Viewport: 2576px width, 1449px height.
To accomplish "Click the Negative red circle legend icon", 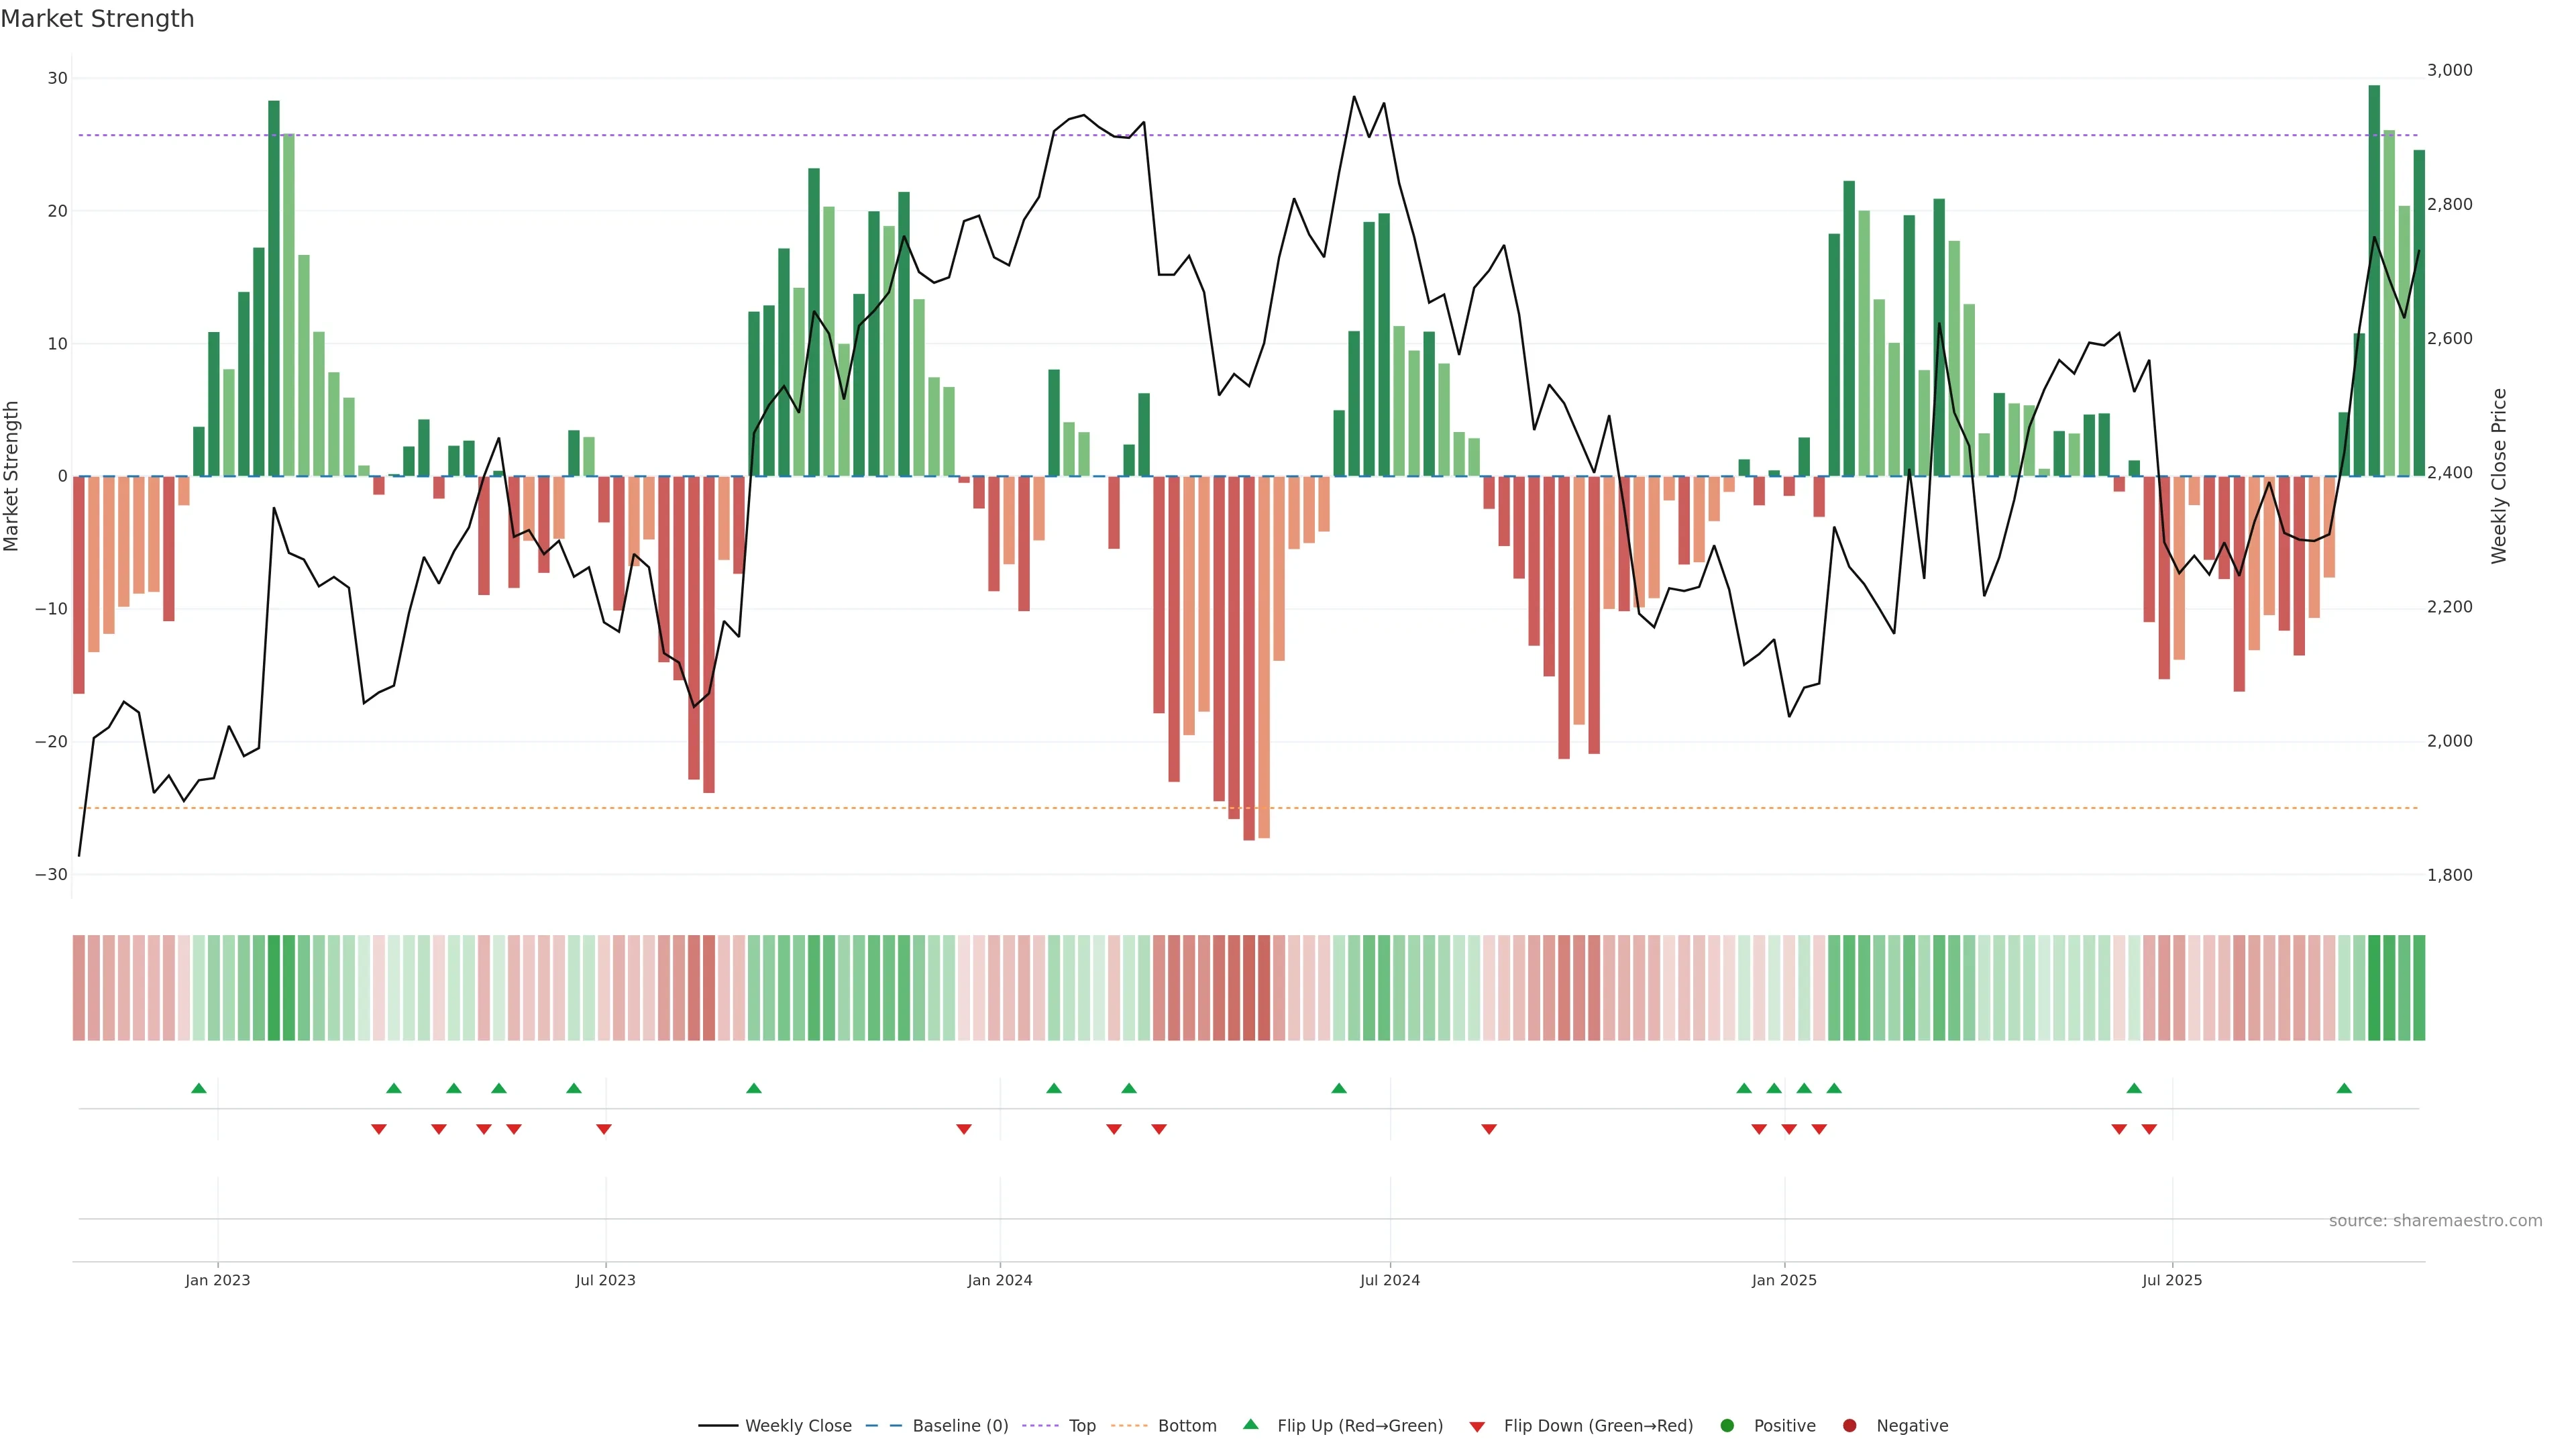I will (x=1849, y=1426).
